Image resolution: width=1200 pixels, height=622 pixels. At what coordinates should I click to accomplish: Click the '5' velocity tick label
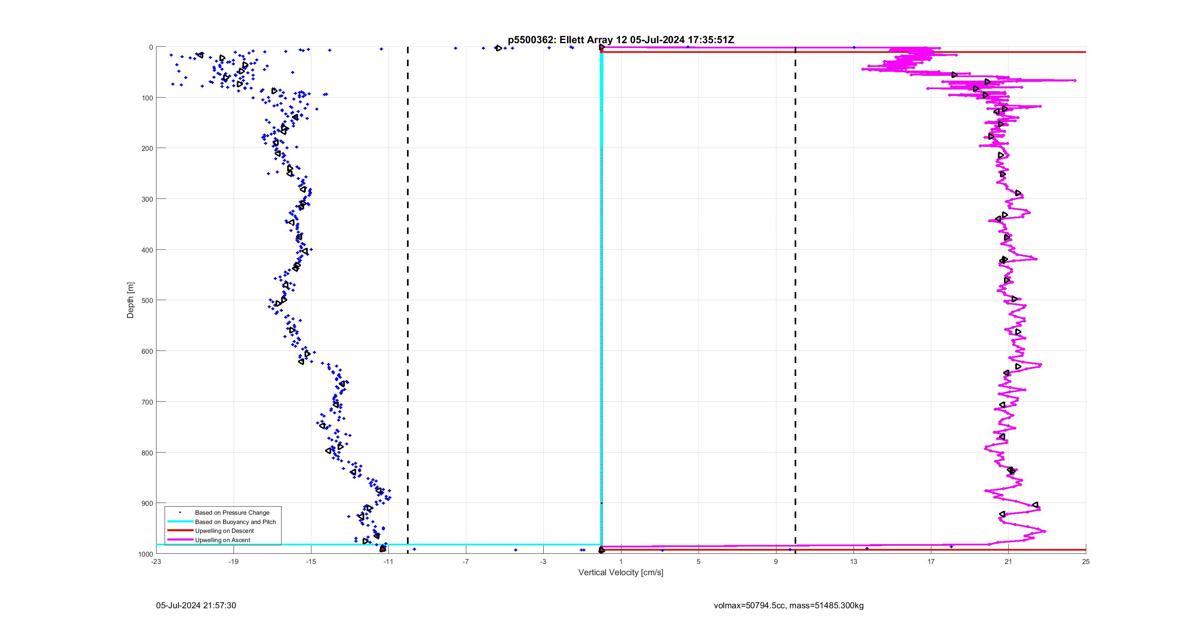coord(698,561)
